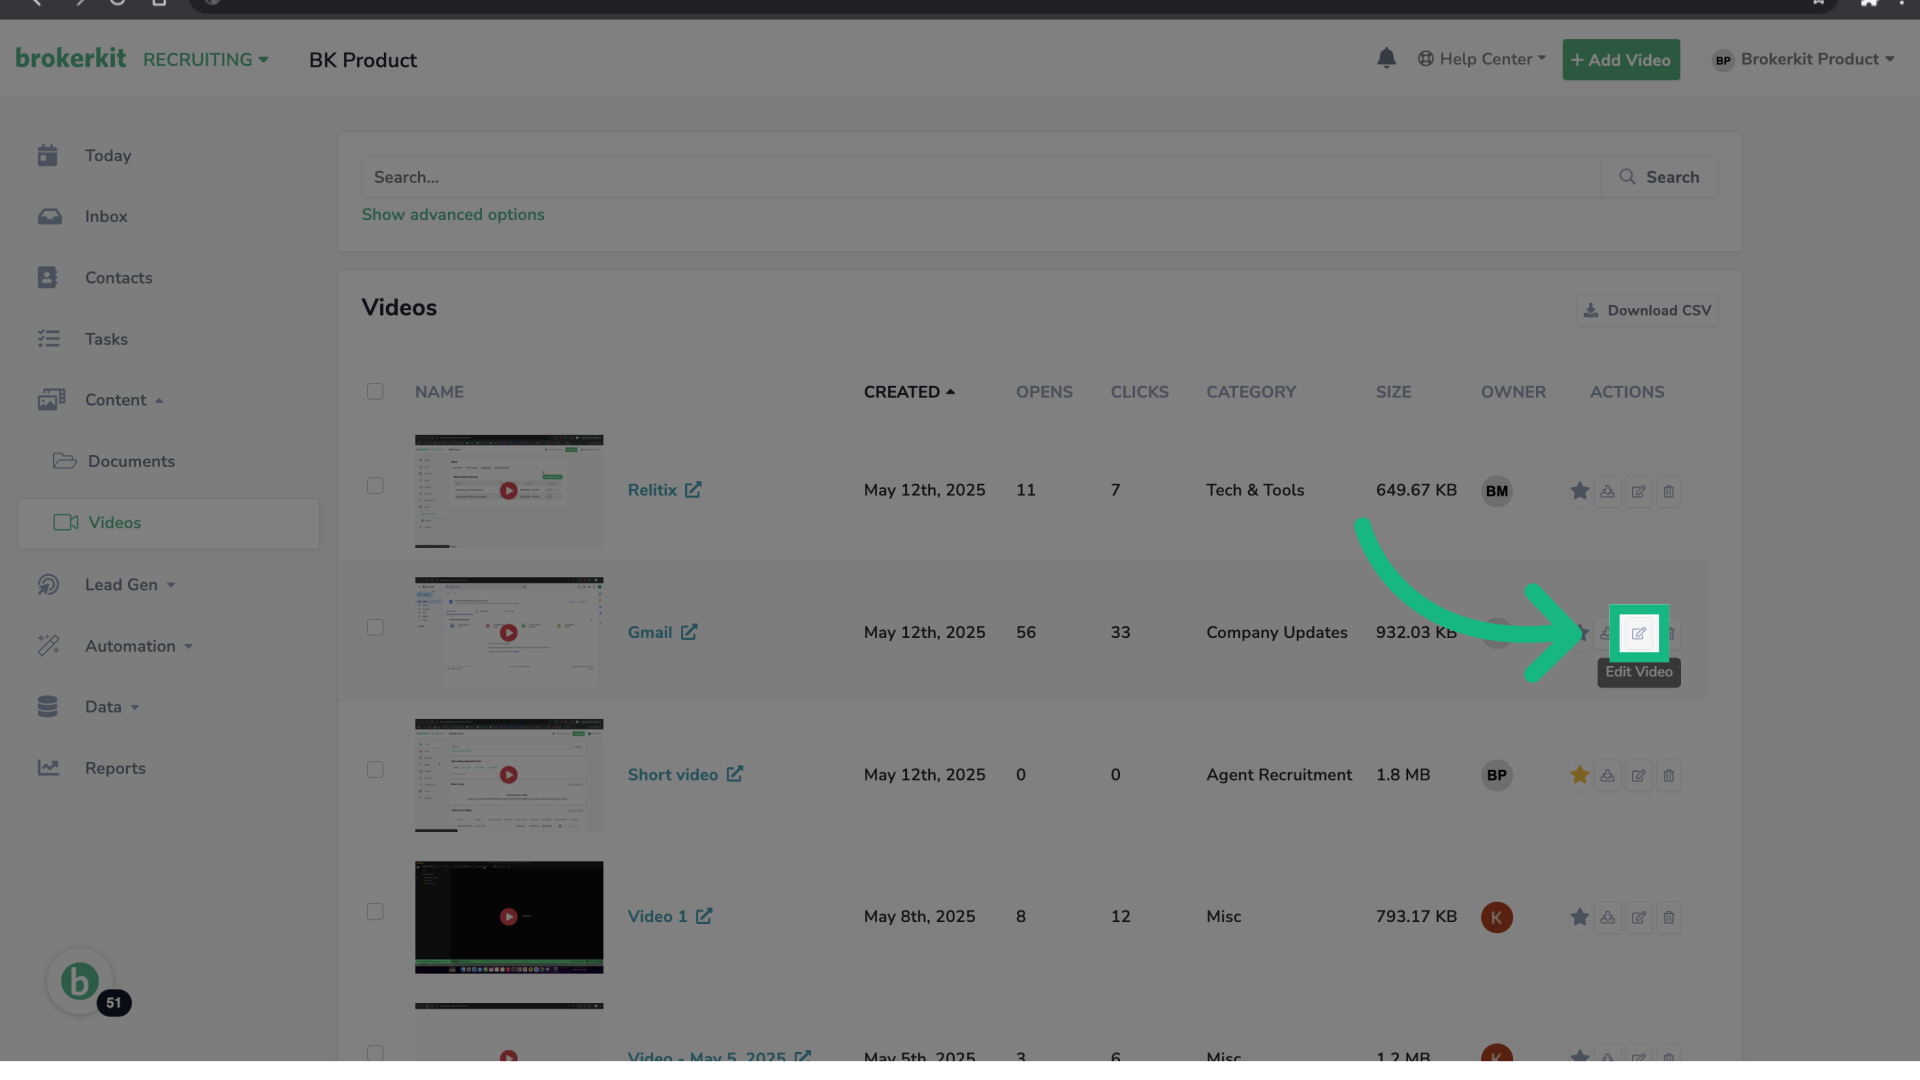
Task: Click Show advanced options link
Action: click(453, 215)
